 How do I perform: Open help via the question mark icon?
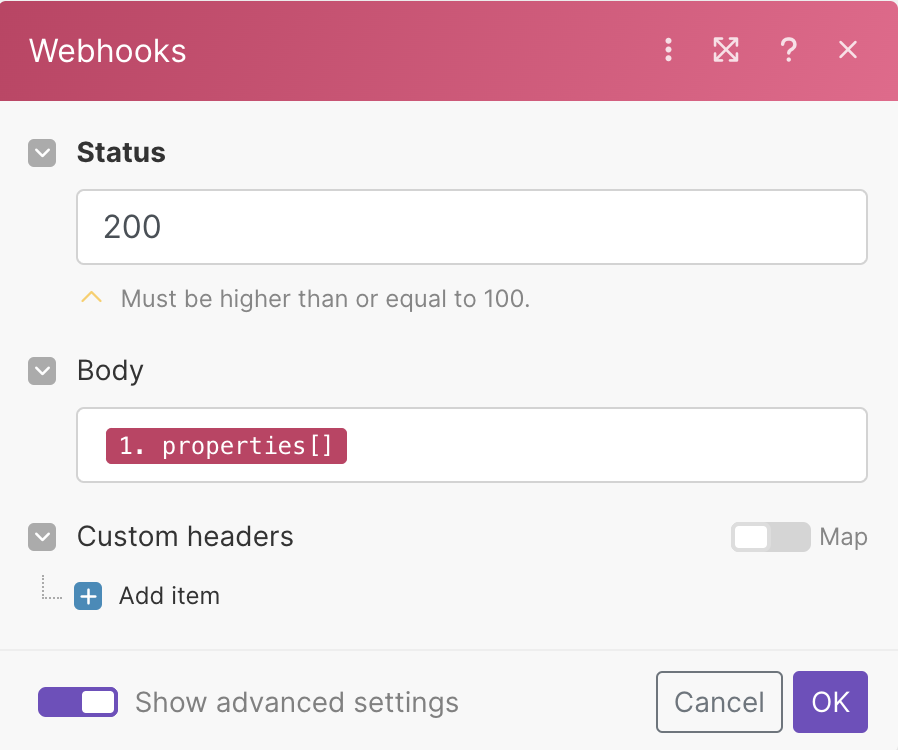click(788, 50)
